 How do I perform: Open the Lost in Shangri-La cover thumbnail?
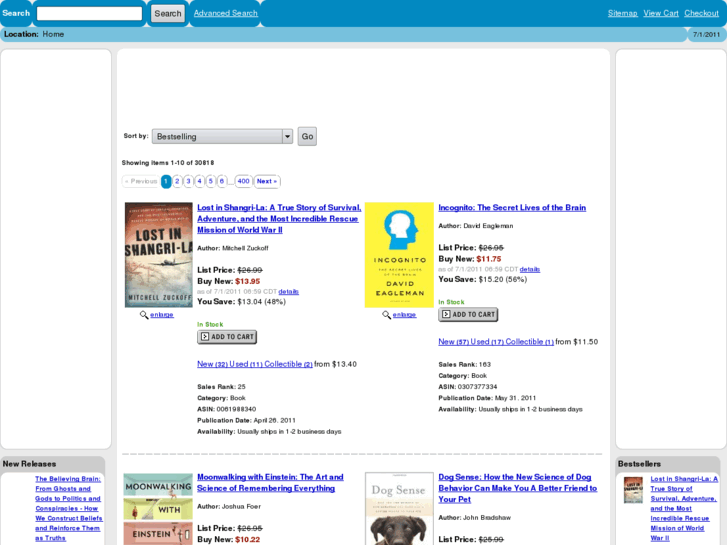coord(159,255)
